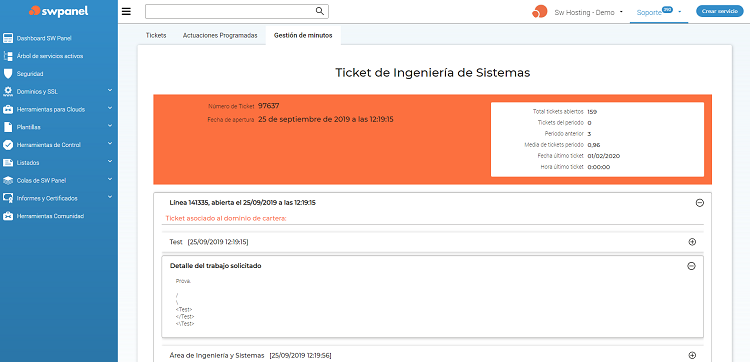Screen dimensions: 750x362
Task: Click the Soporte notification badge
Action: 667,9
